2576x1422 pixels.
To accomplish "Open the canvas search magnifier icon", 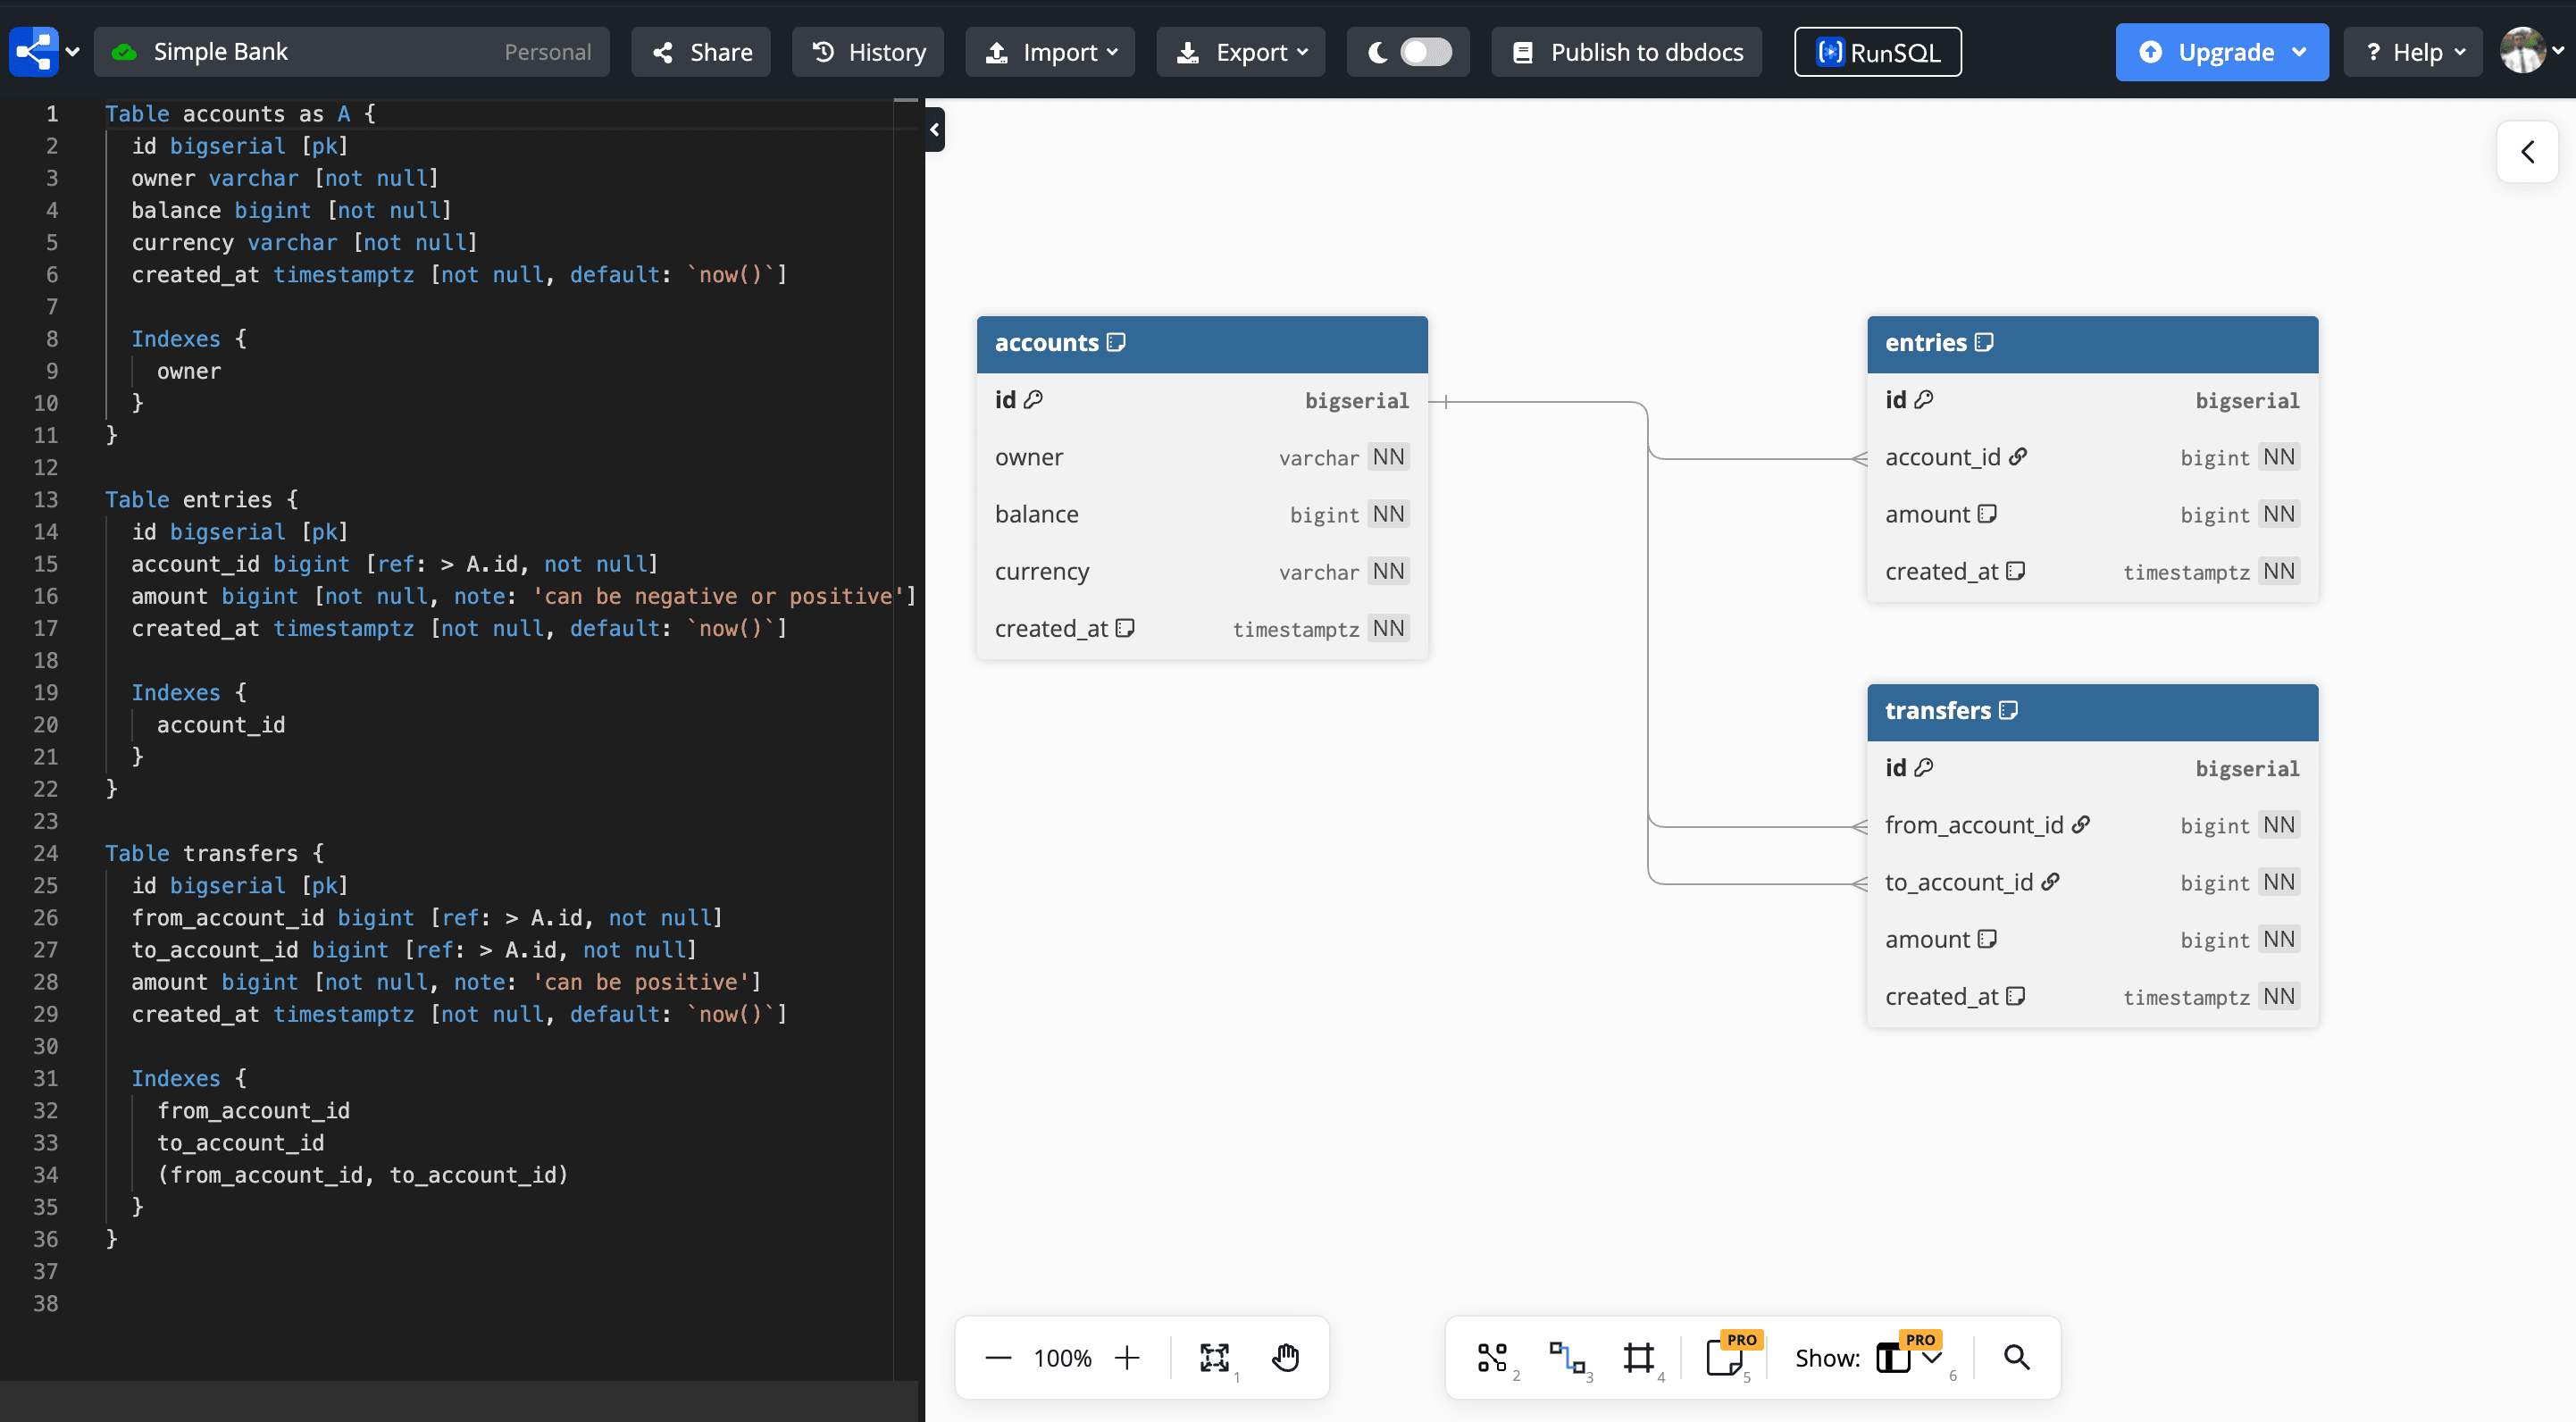I will (2016, 1357).
